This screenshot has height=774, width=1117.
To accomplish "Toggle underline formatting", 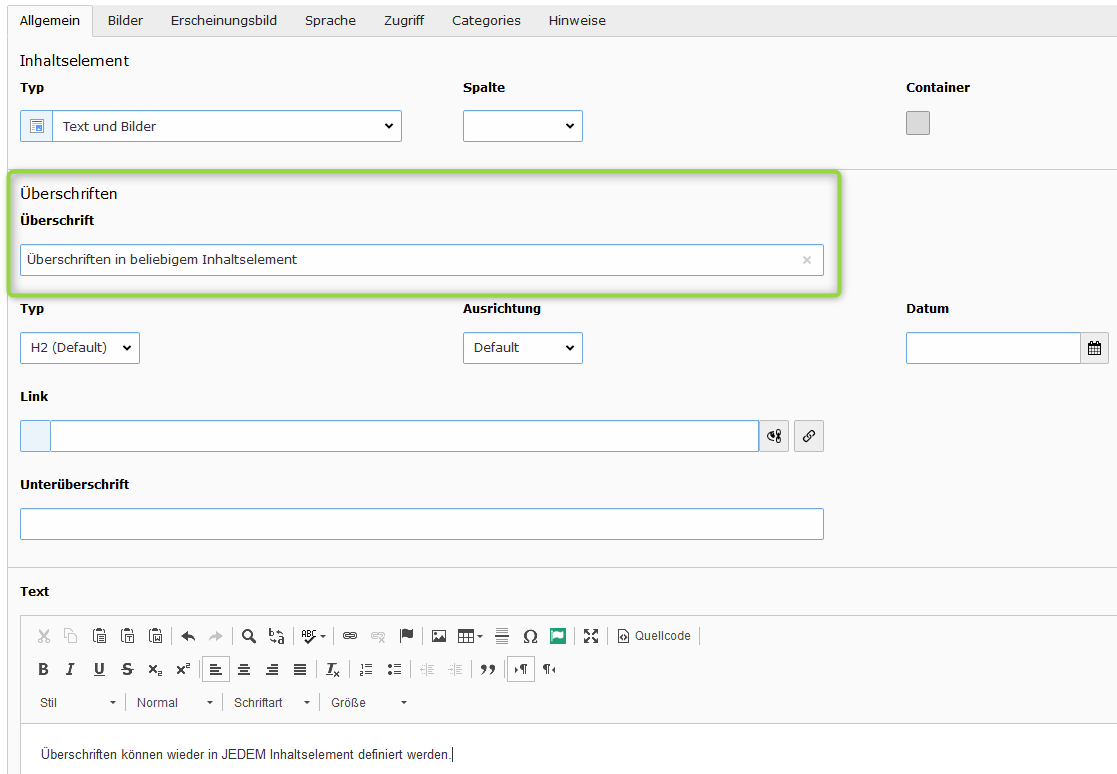I will click(99, 670).
